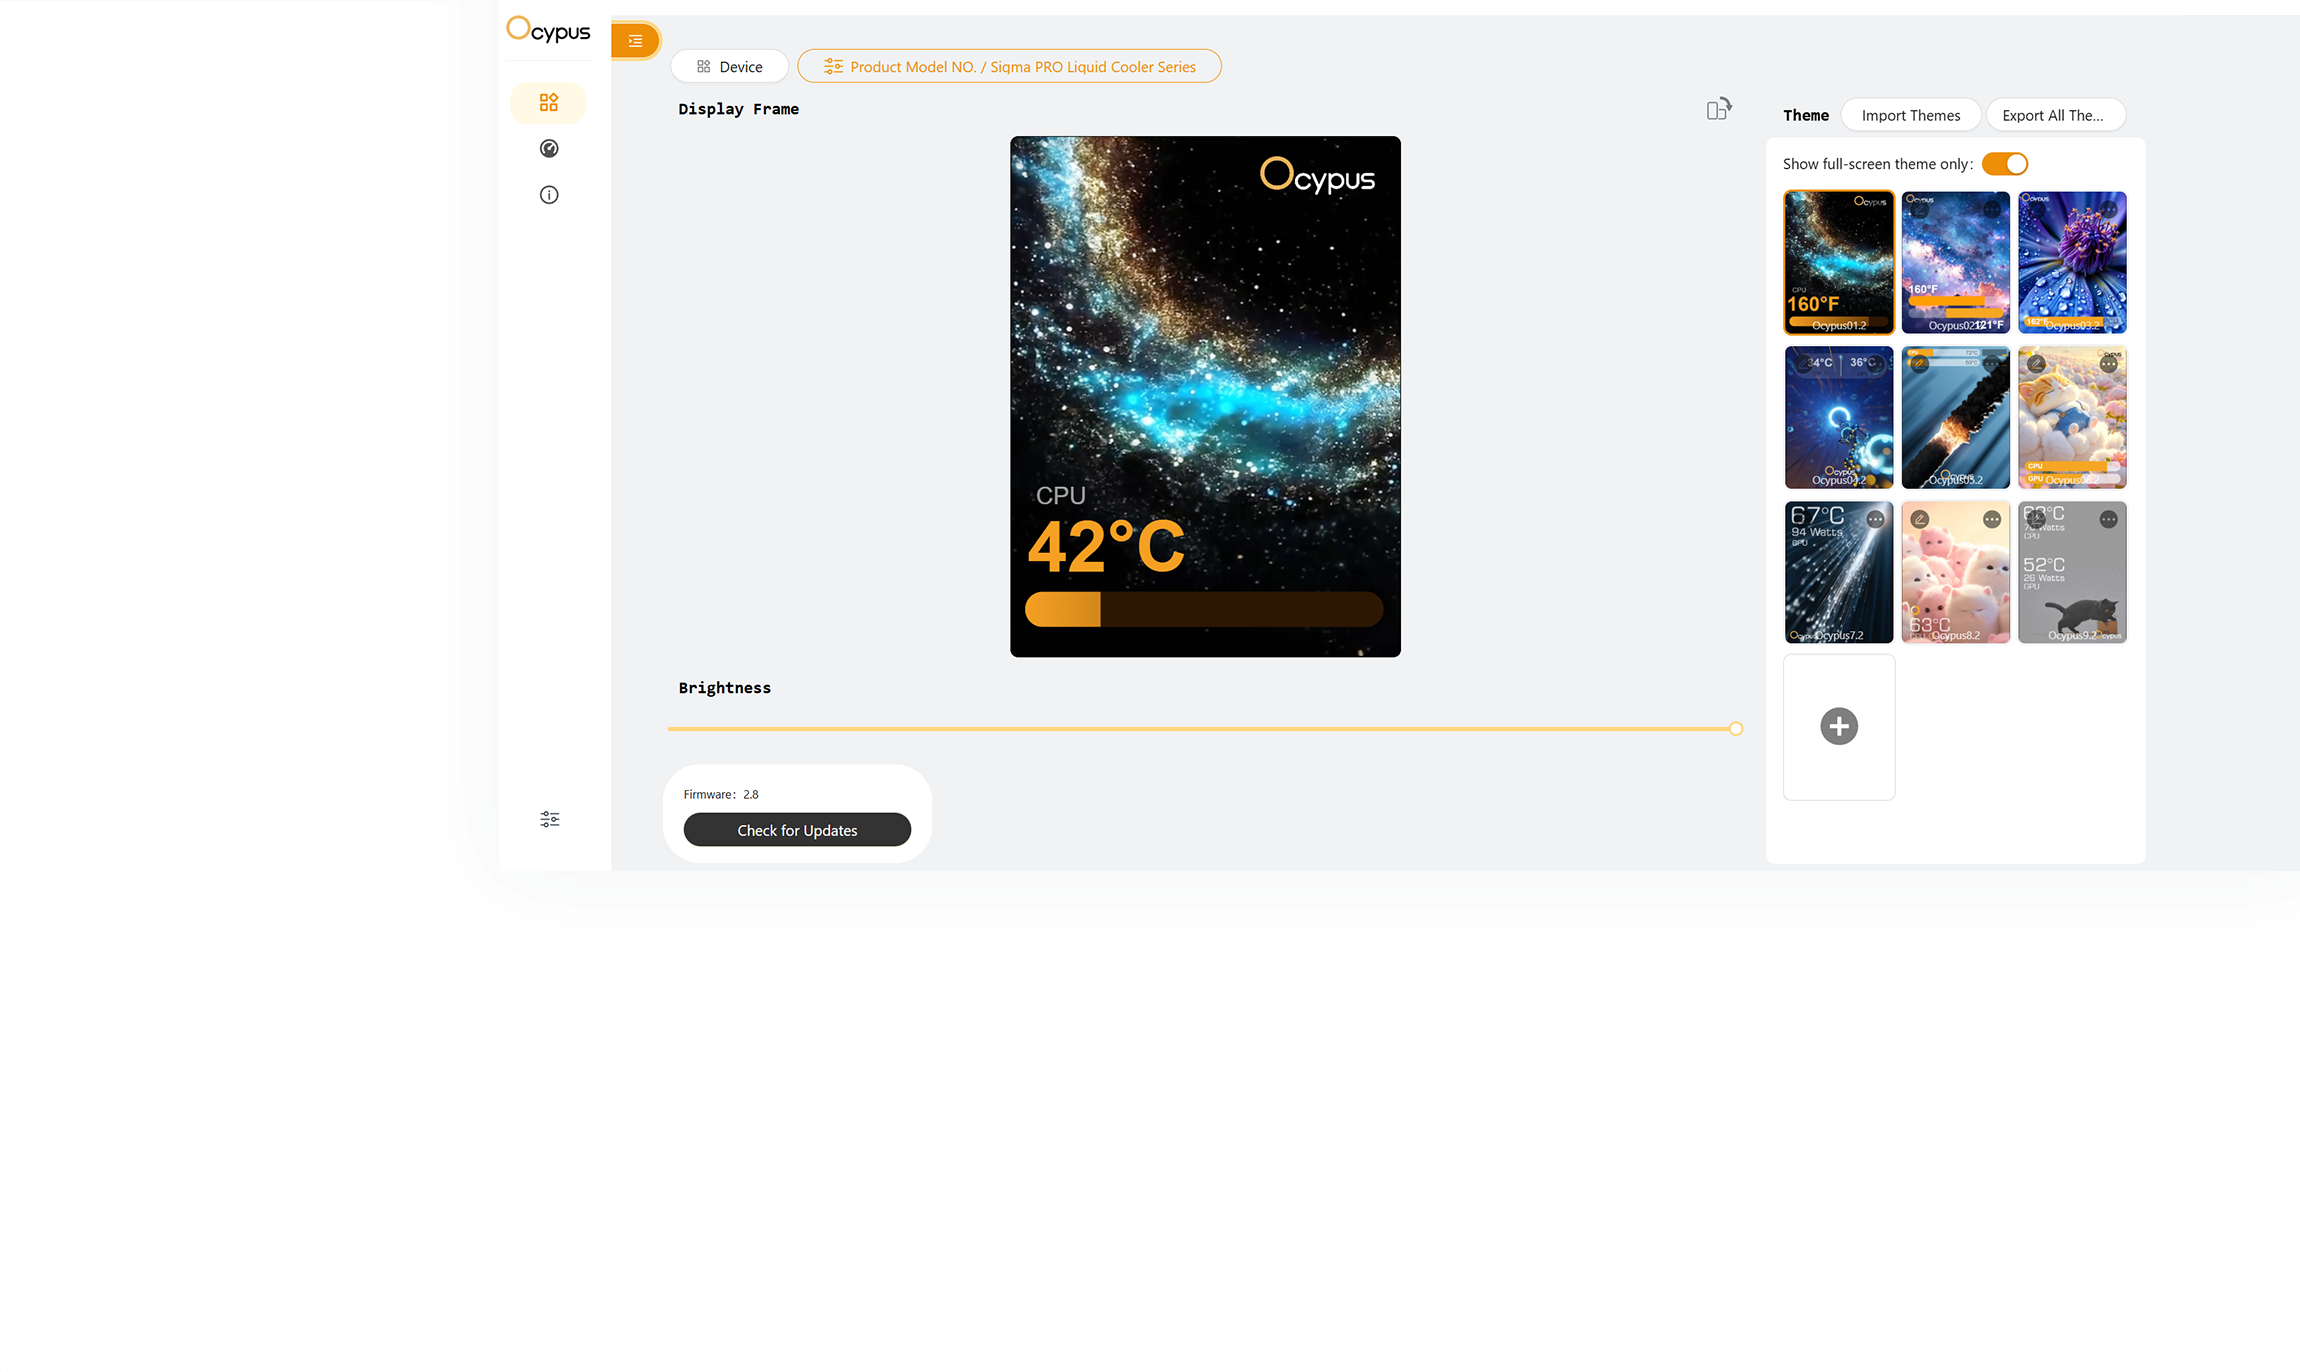This screenshot has height=1372, width=2300.
Task: Edit the Ocypus06.2 cat theme
Action: click(2036, 365)
